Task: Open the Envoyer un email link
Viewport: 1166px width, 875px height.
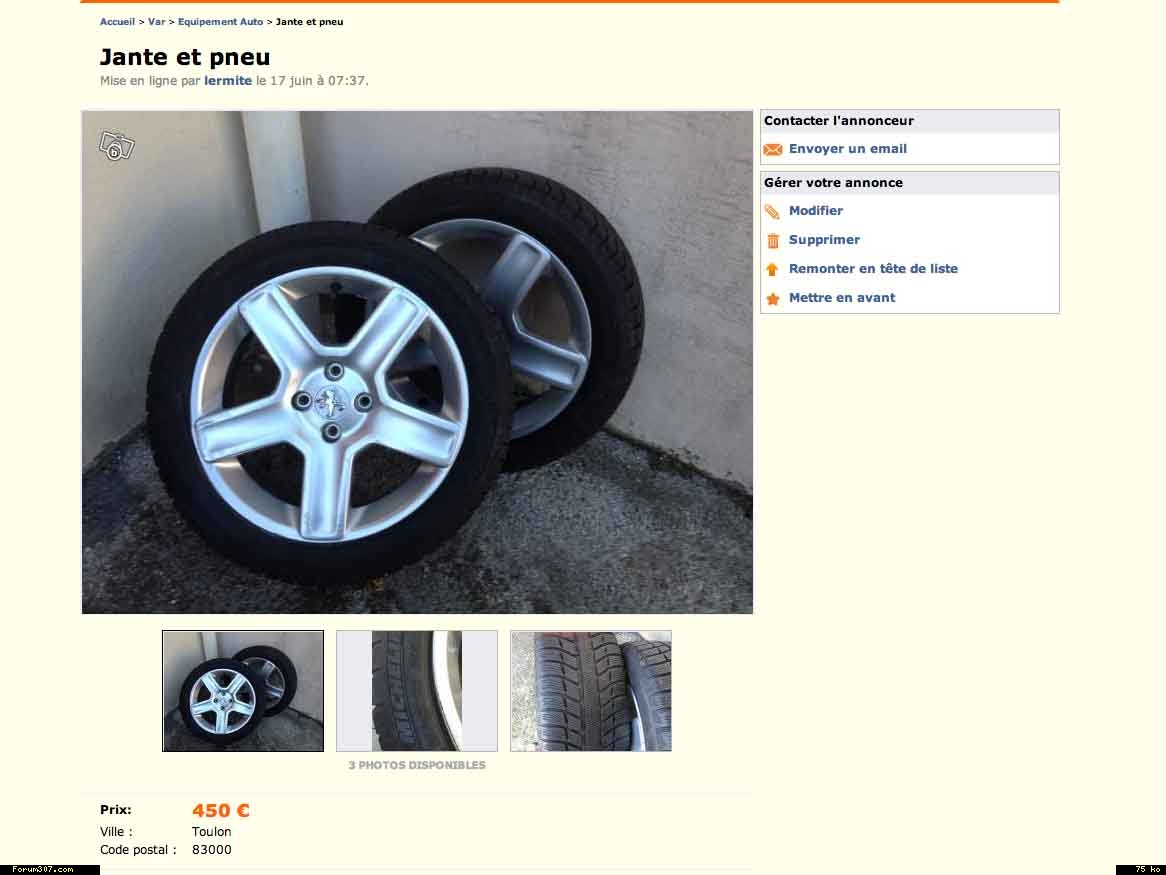Action: (x=847, y=149)
